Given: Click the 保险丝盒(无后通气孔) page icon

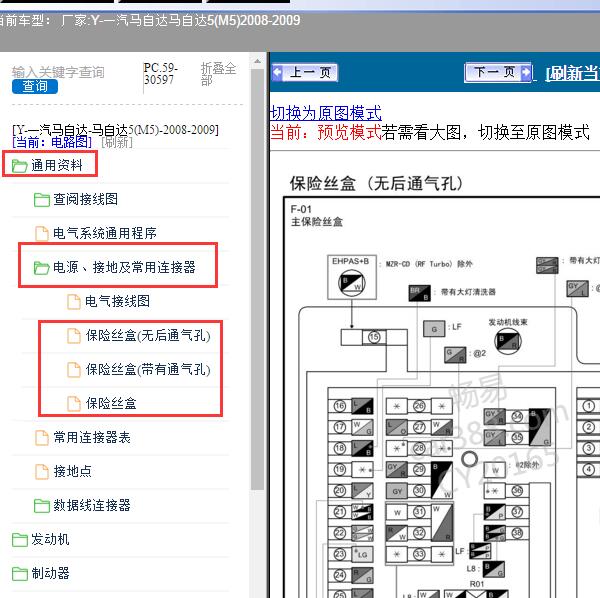Looking at the screenshot, I should click(74, 336).
